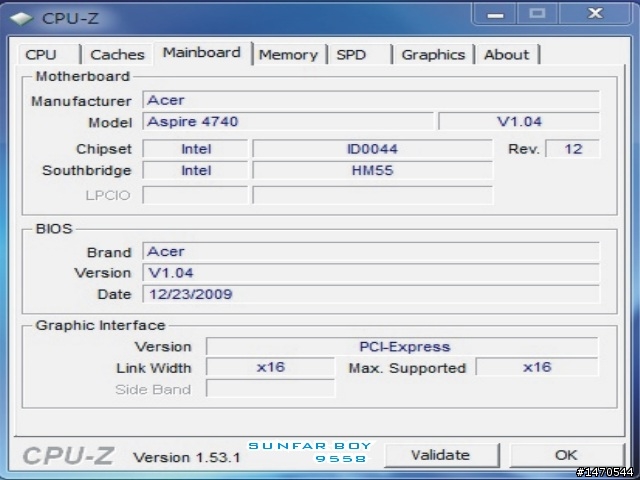Click the CPU-Z logo at bottom left
This screenshot has height=480, width=640.
(69, 456)
